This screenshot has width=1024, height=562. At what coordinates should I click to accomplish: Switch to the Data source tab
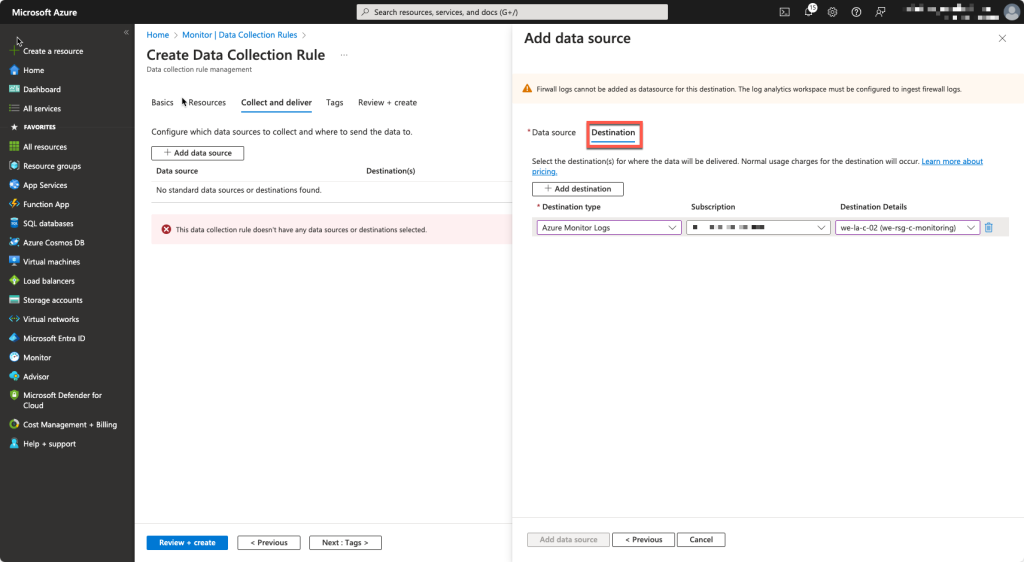553,133
